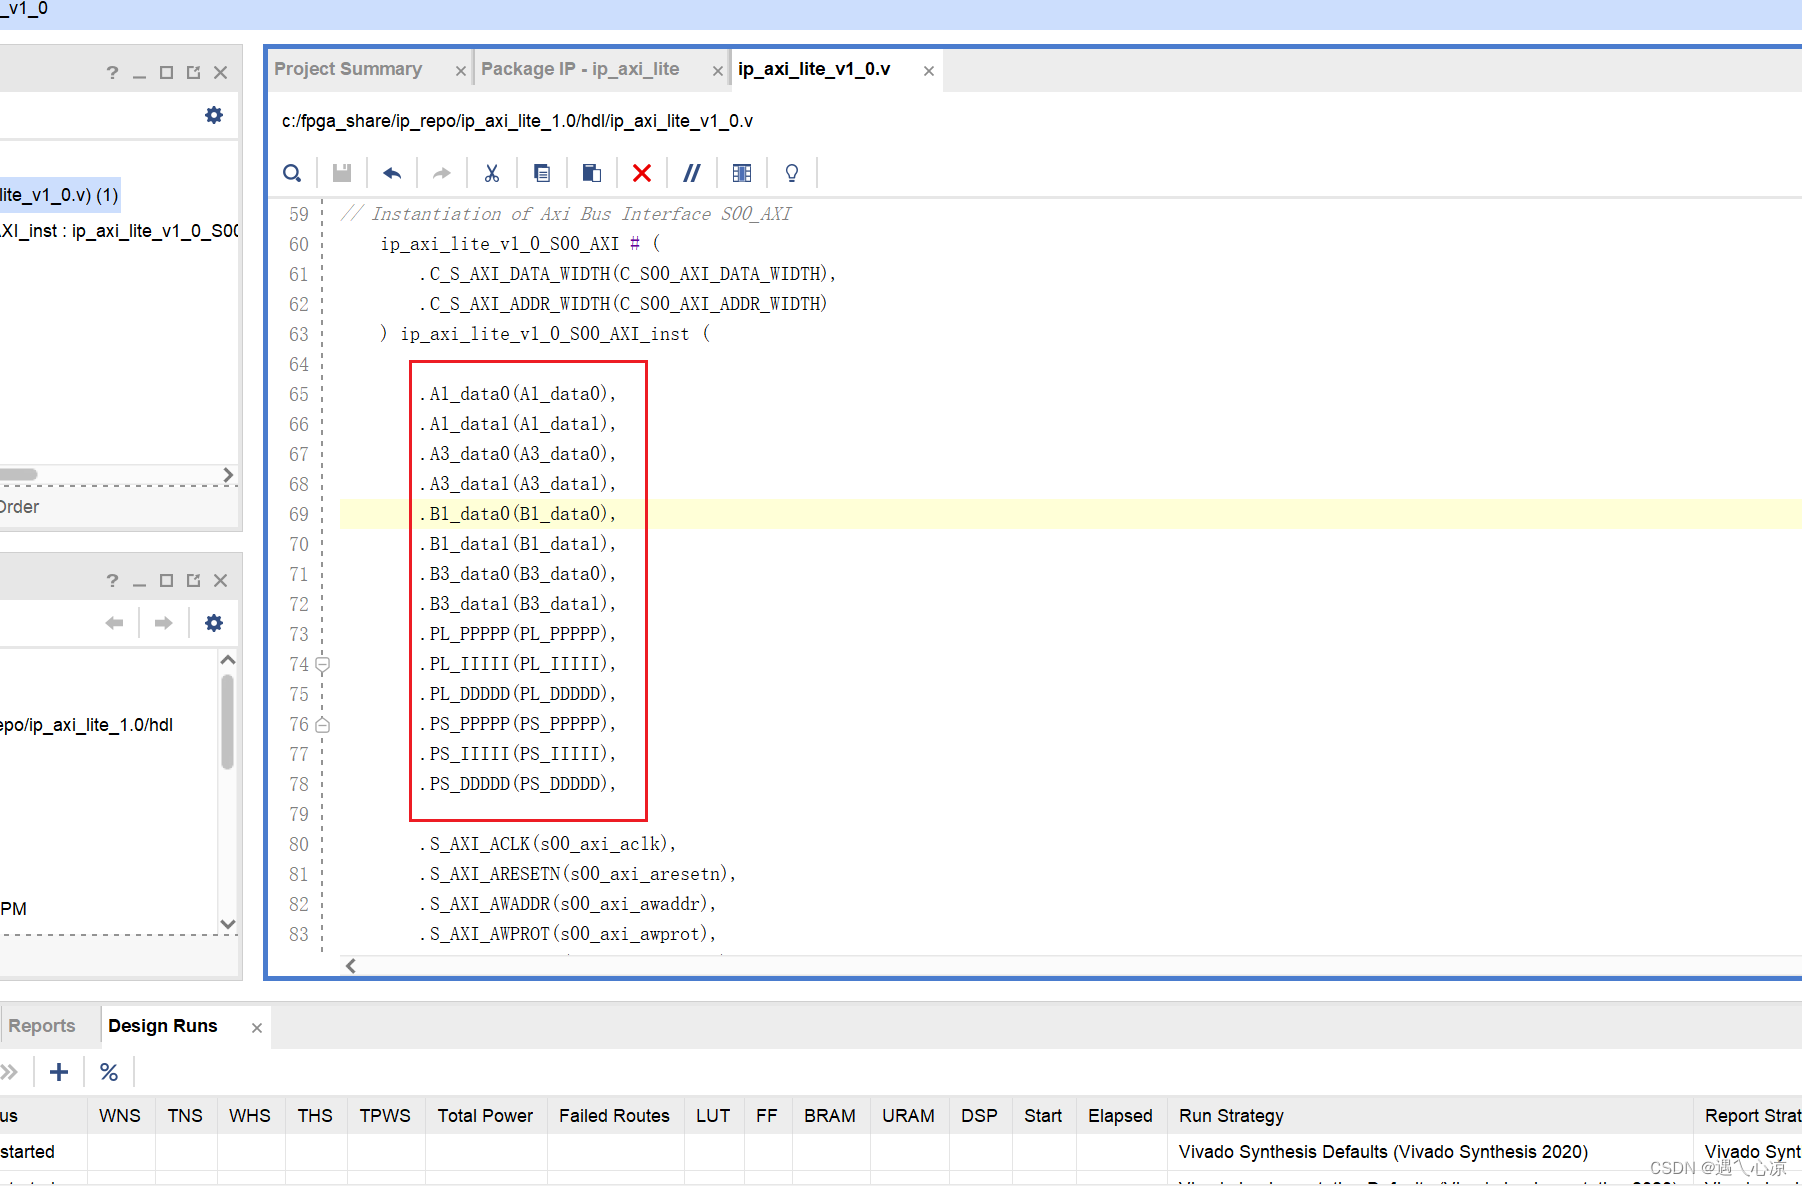Viewport: 1802px width, 1186px height.
Task: Open the Reports tab
Action: pyautogui.click(x=42, y=1026)
